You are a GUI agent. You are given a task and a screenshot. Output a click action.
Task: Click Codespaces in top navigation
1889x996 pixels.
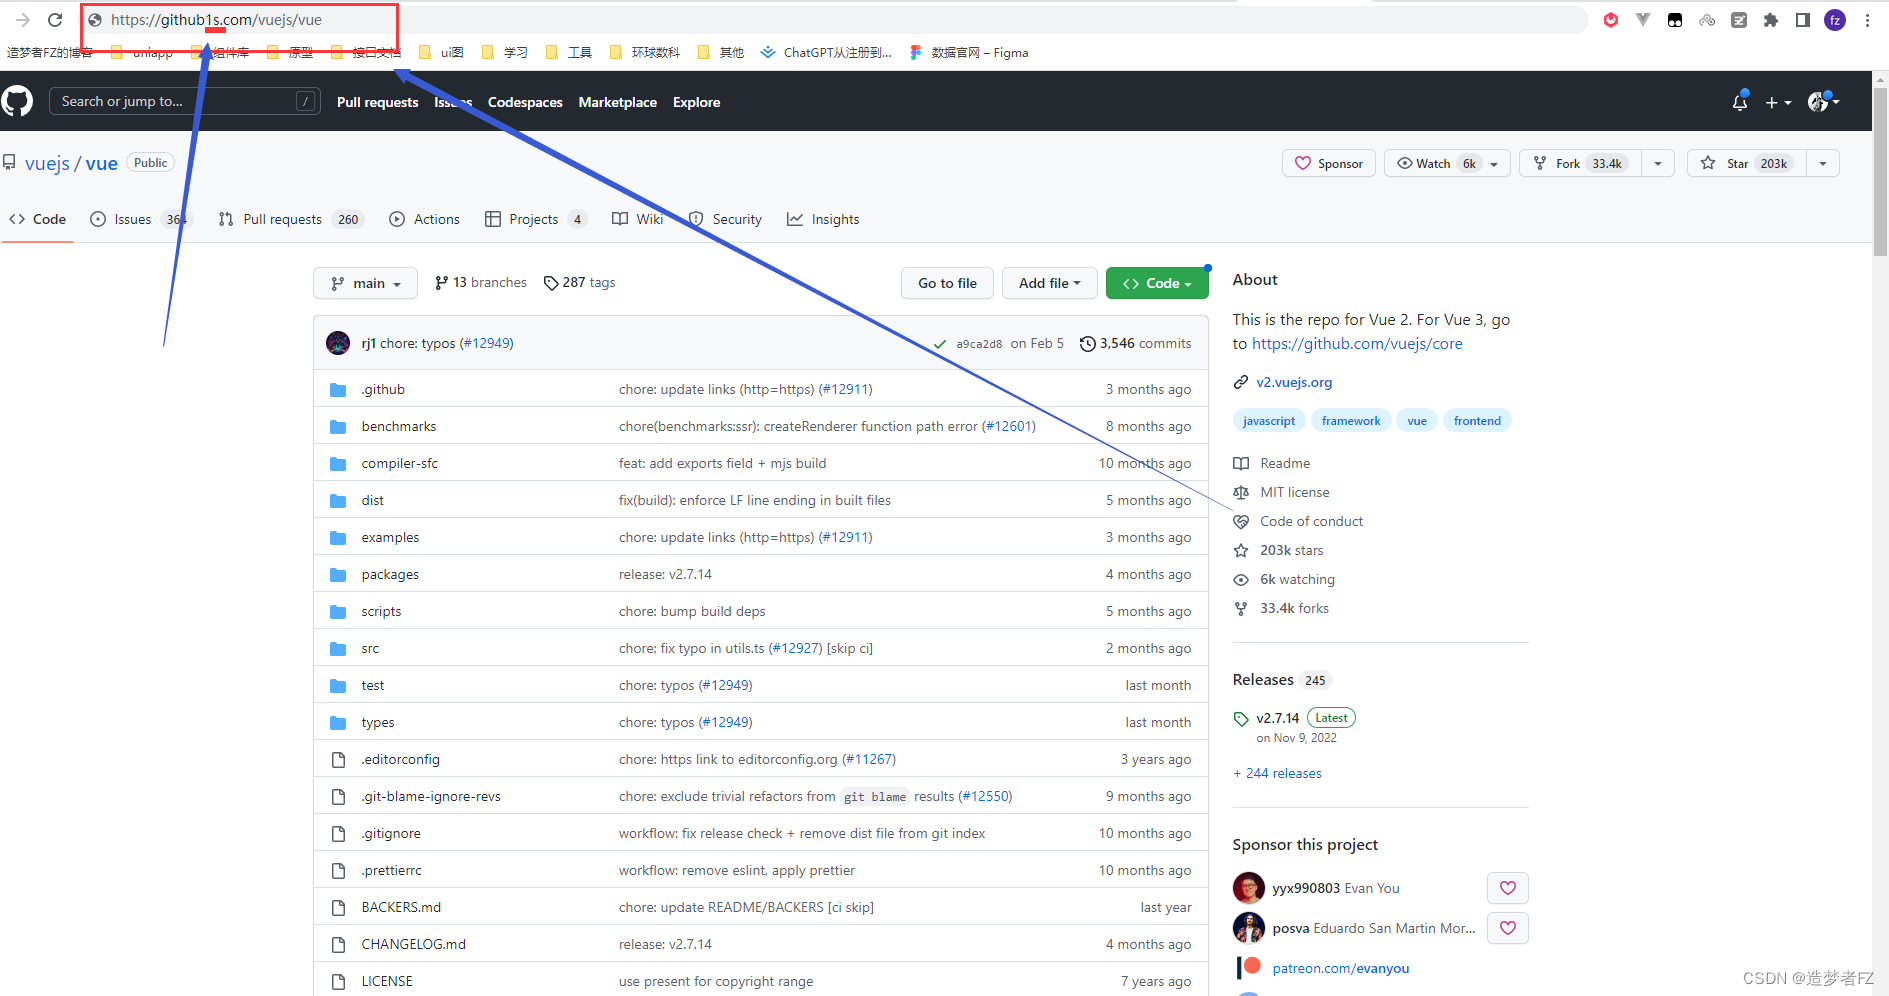pyautogui.click(x=525, y=102)
